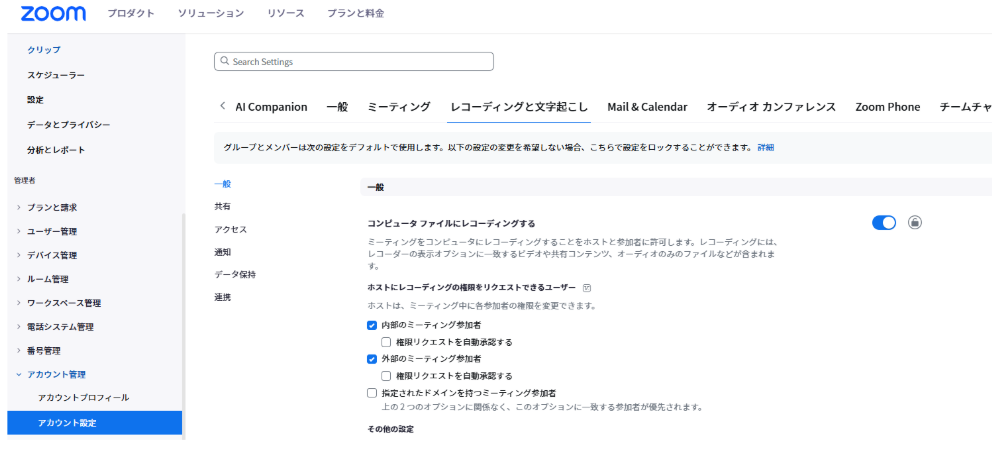Image resolution: width=992 pixels, height=451 pixels.
Task: Switch to ミーティング tab
Action: click(x=399, y=107)
